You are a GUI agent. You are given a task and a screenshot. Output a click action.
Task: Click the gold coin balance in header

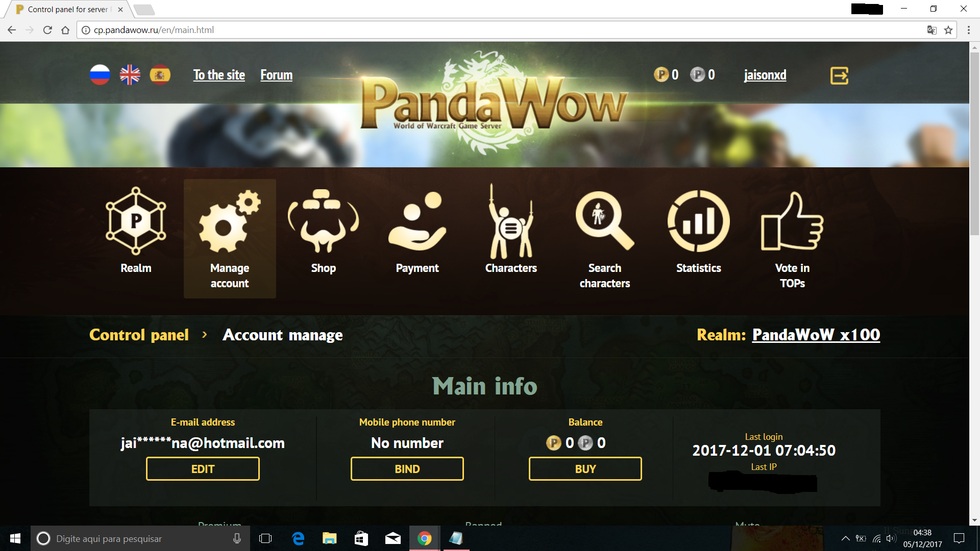point(666,75)
